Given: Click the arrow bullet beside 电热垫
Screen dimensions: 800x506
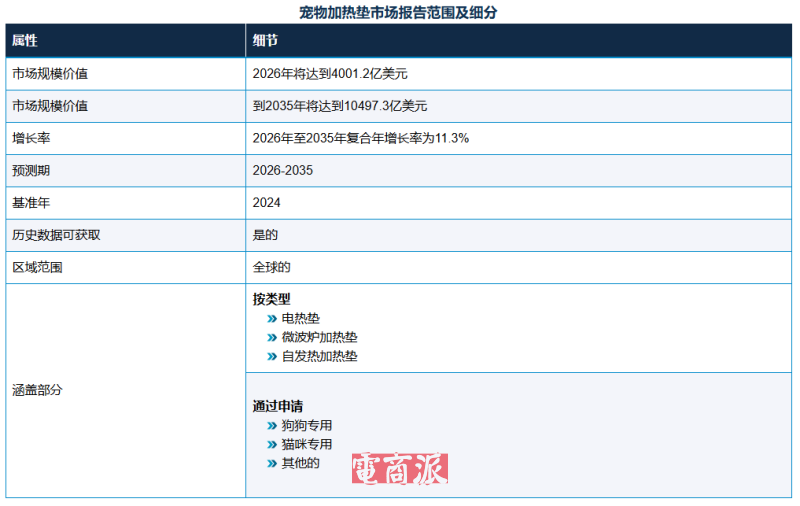Looking at the screenshot, I should (x=272, y=318).
